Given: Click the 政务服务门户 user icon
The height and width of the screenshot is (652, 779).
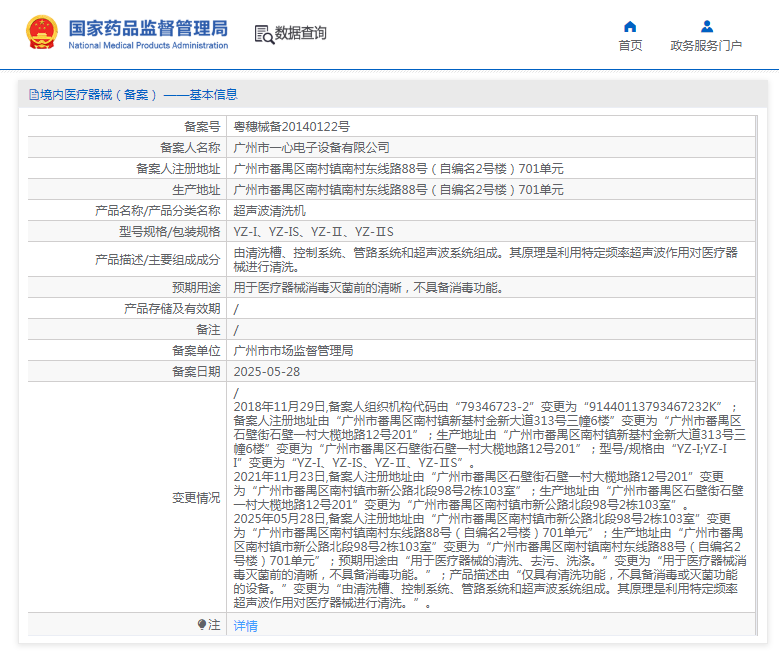Looking at the screenshot, I should tap(706, 26).
